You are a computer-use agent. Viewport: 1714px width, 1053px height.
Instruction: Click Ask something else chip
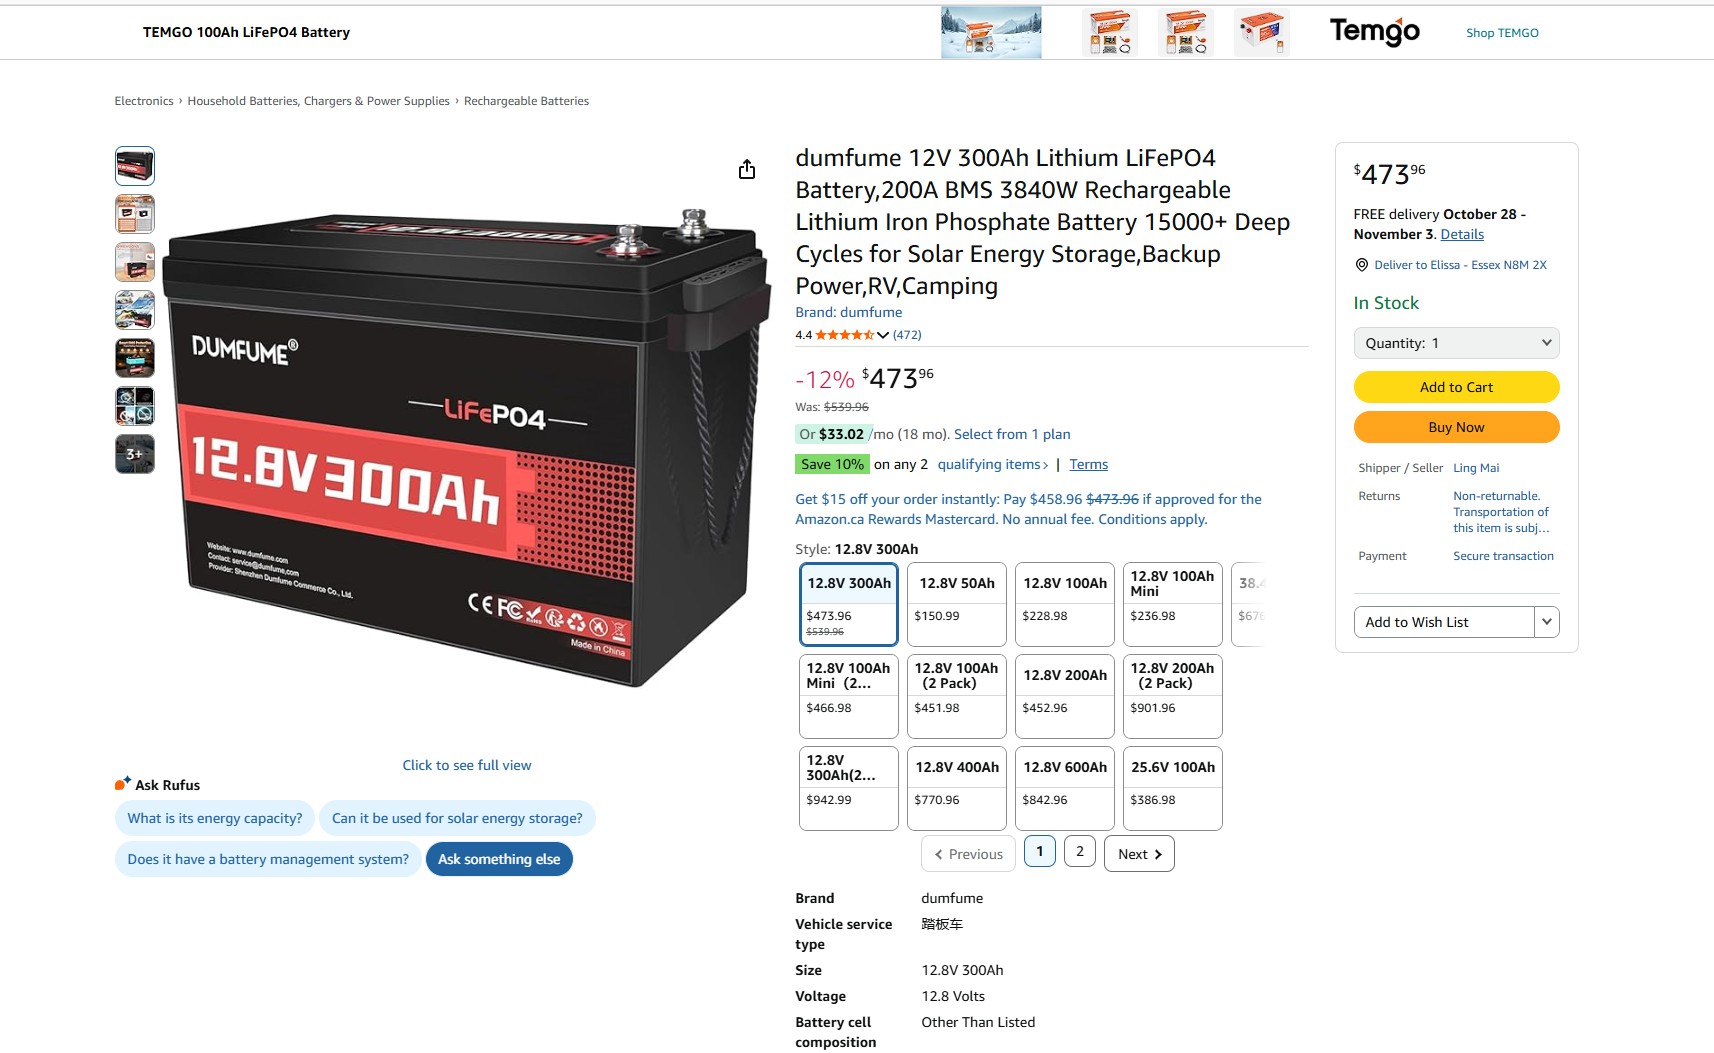click(x=499, y=859)
